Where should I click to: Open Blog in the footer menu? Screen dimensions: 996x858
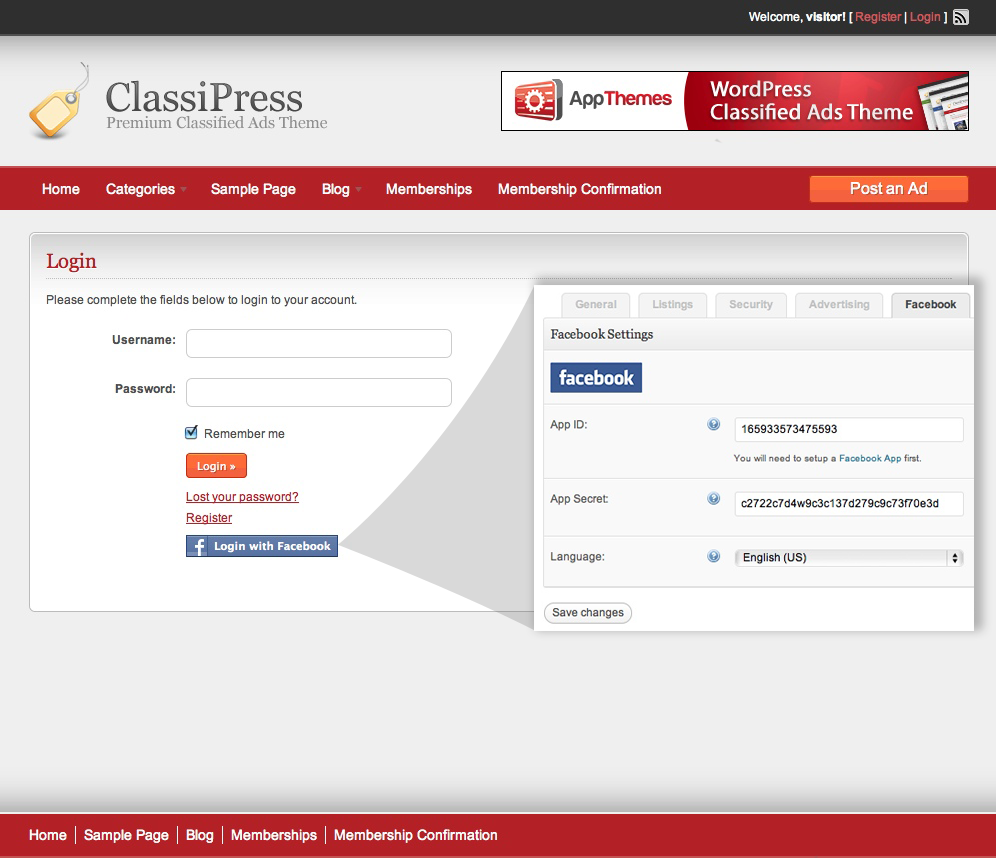pos(199,835)
